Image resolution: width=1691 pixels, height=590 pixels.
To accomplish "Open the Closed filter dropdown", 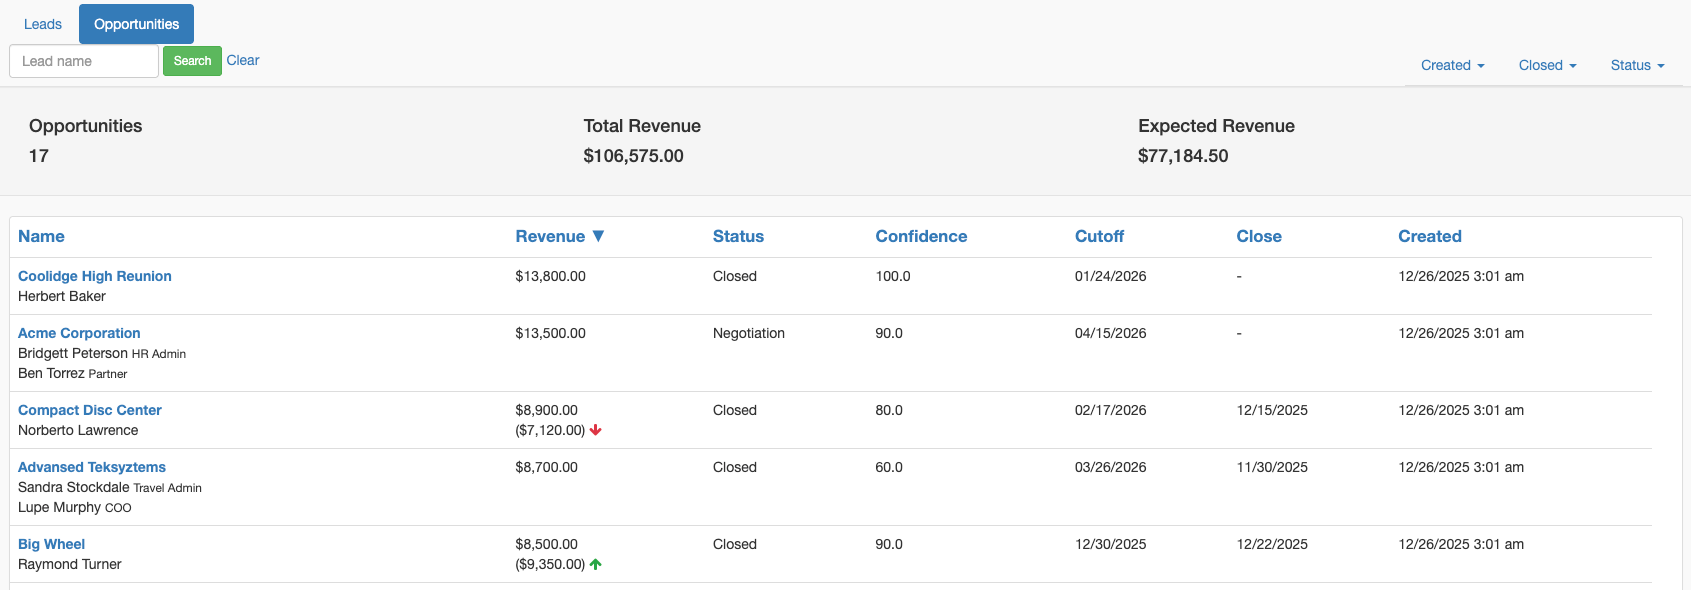I will click(1547, 65).
